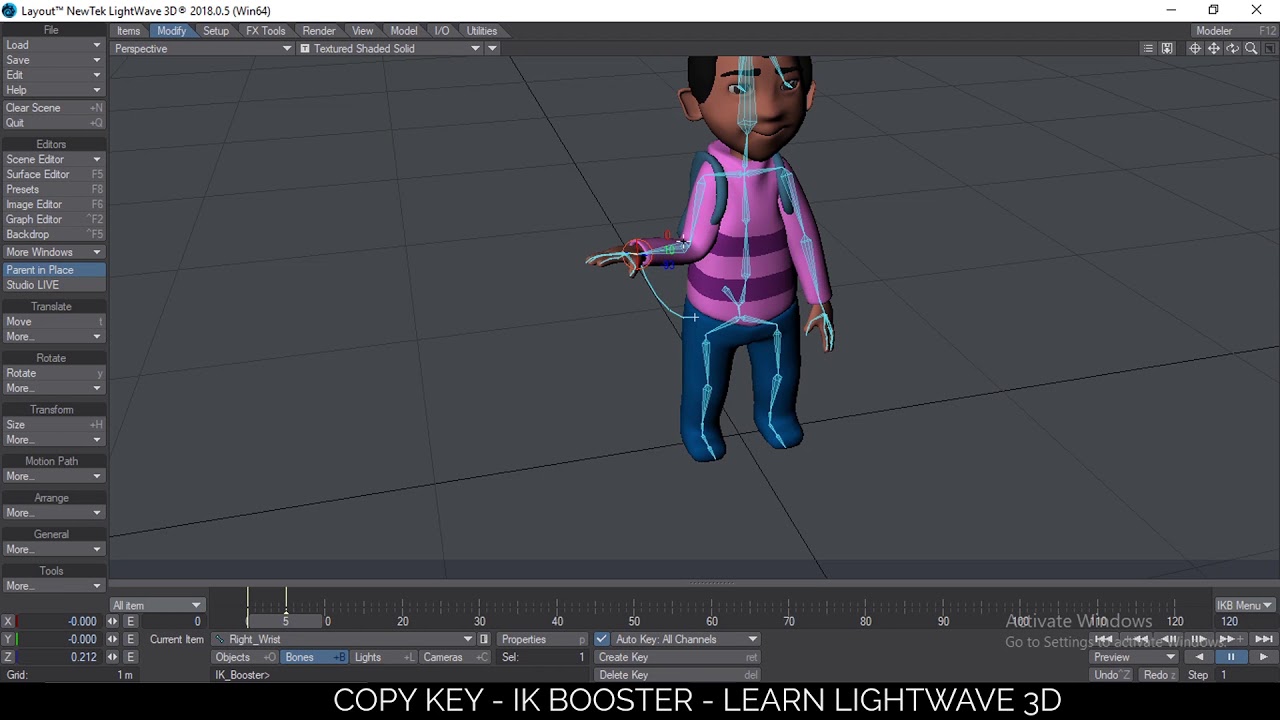Click the Y channel keyframe arrows icon
The image size is (1280, 720).
[x=112, y=639]
